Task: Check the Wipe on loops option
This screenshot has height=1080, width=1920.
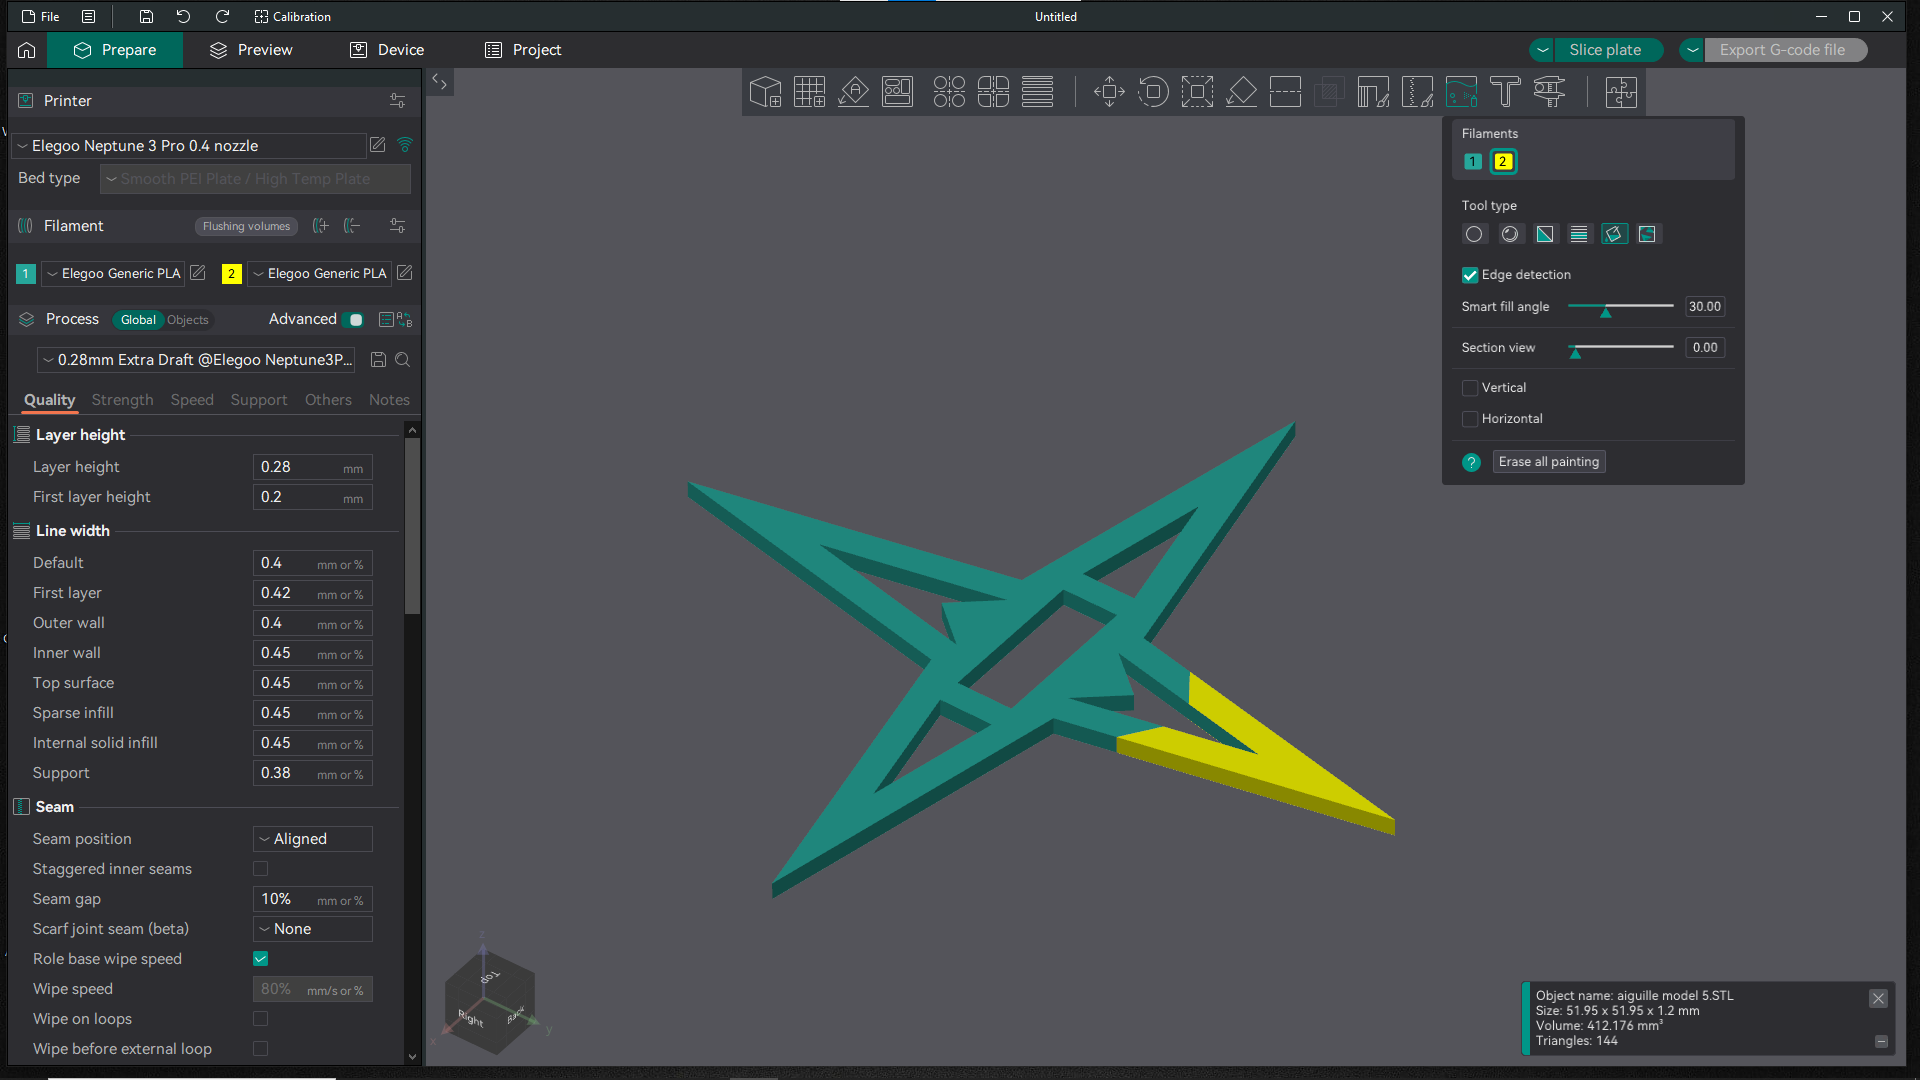Action: (260, 1018)
